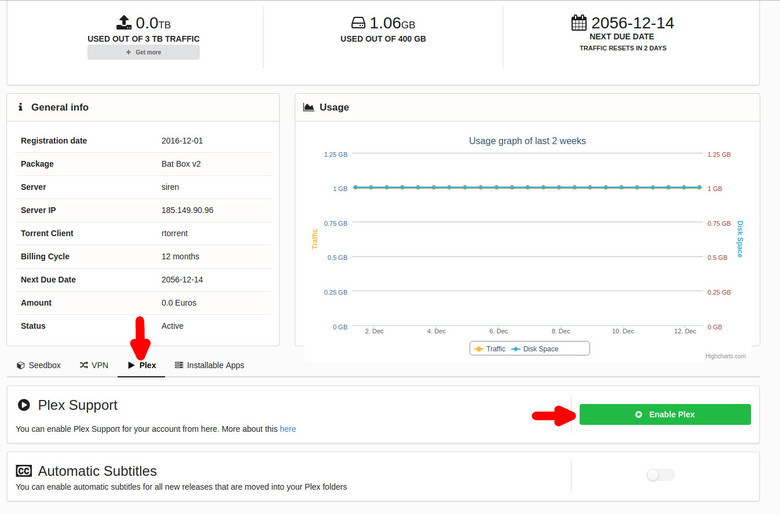Click the '12. Dec' x-axis label
The image size is (780, 514).
tap(685, 331)
